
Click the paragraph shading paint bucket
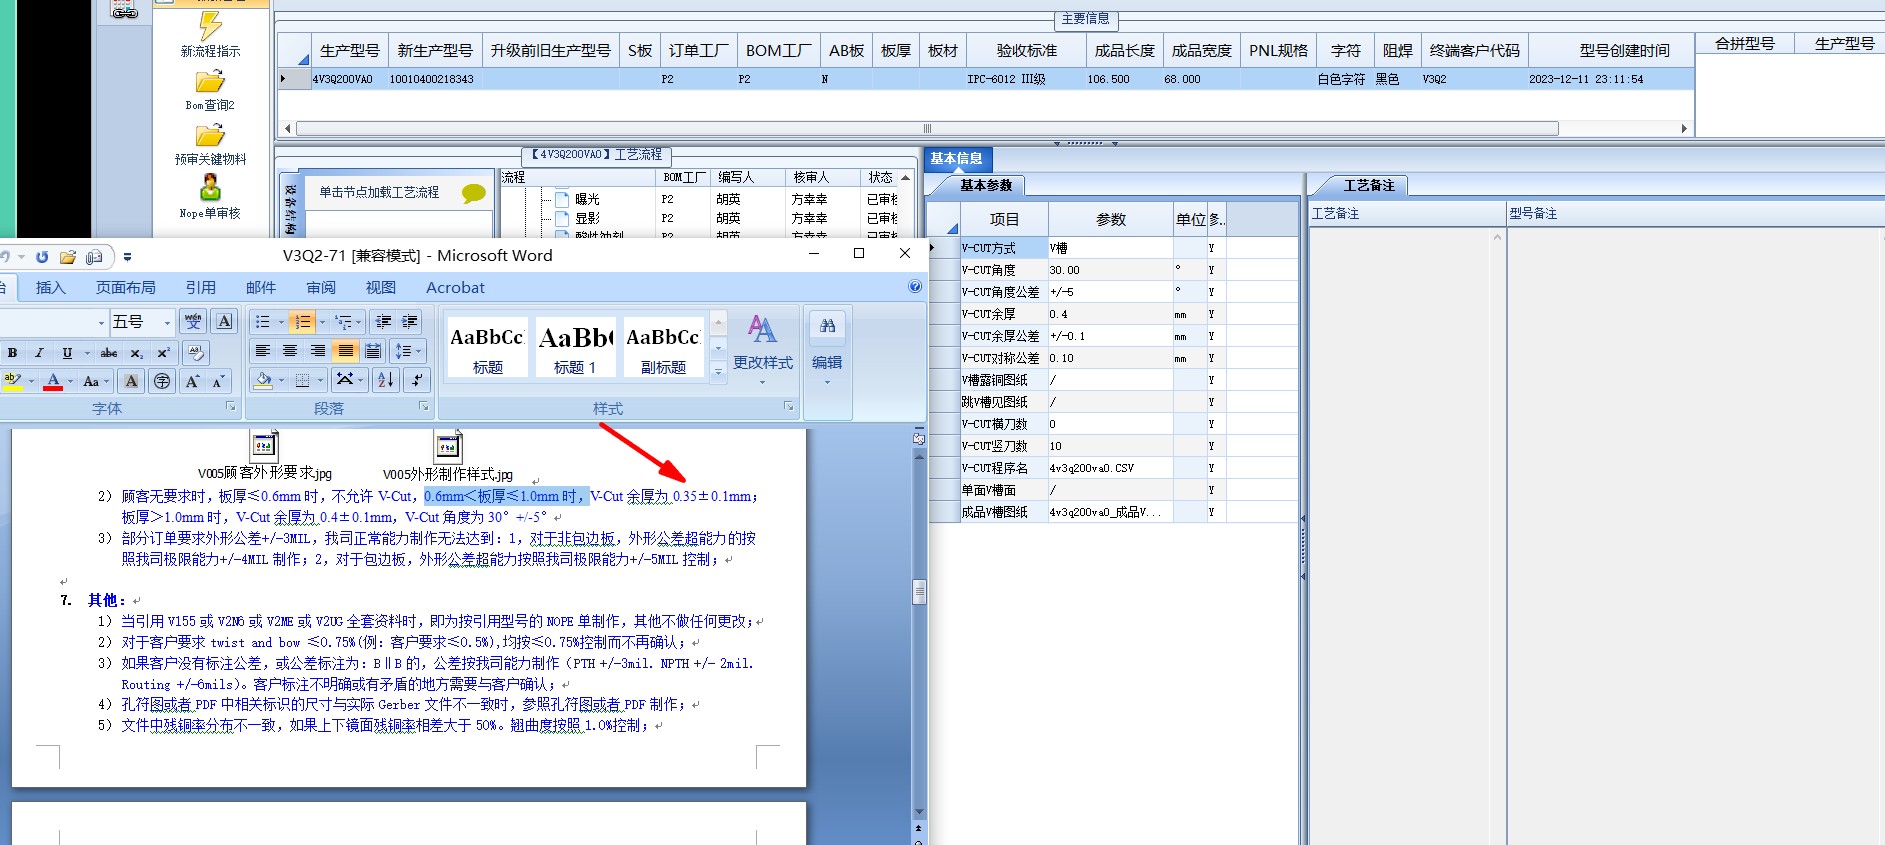click(263, 381)
